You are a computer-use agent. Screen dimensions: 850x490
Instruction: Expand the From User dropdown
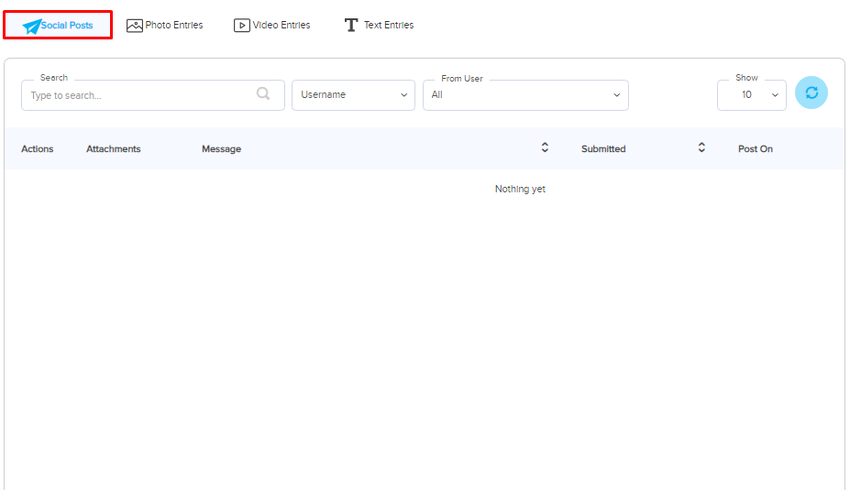(x=525, y=95)
